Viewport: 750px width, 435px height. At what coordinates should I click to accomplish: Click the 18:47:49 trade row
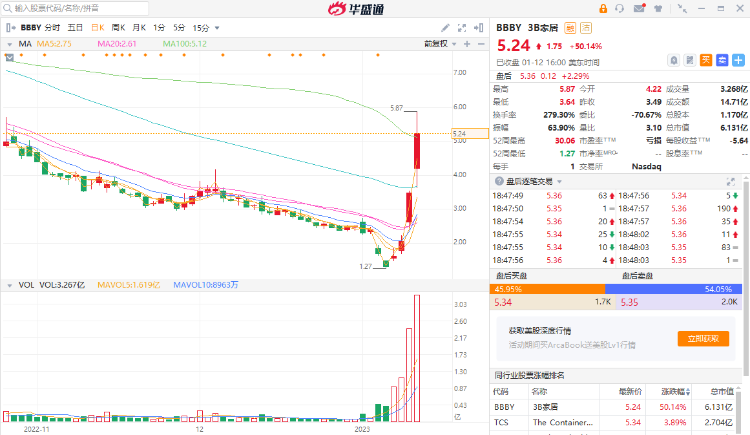click(x=554, y=196)
